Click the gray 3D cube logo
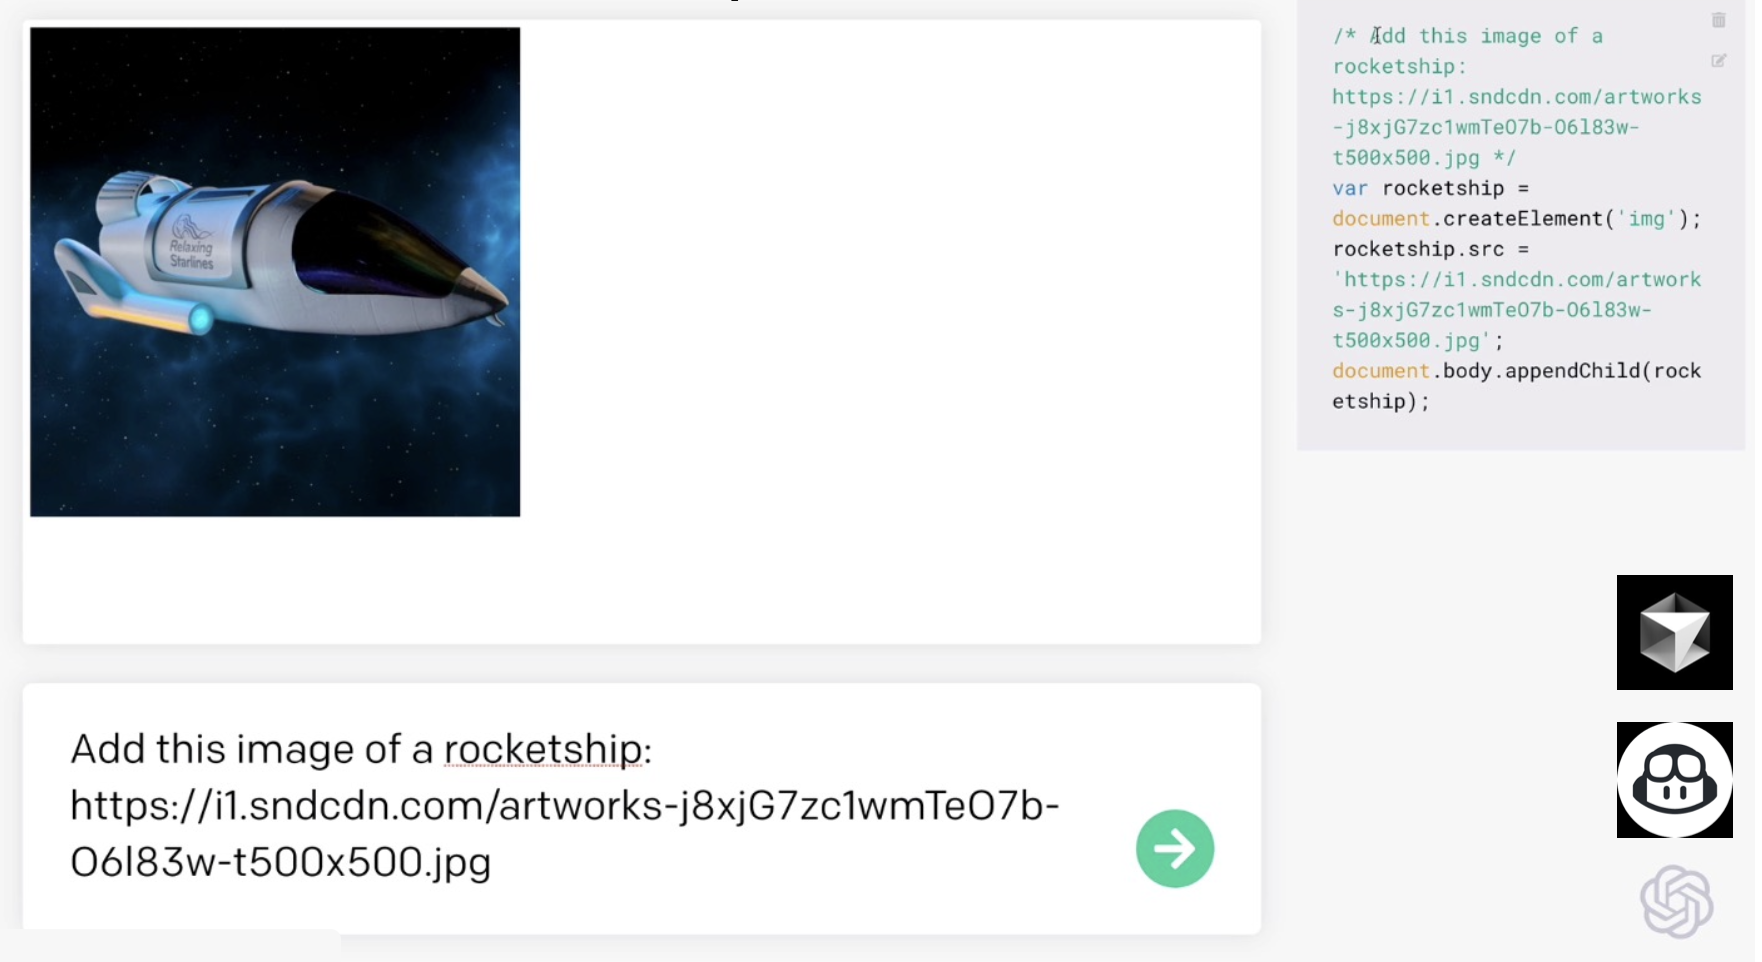Screen dimensions: 1762x962 click(x=1674, y=632)
